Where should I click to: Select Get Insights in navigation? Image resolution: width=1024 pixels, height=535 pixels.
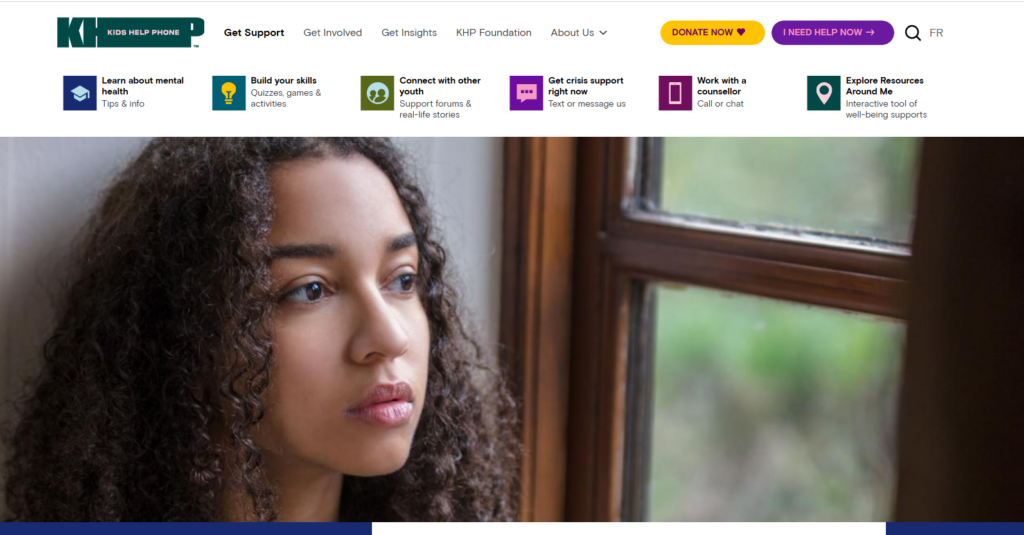coord(409,33)
